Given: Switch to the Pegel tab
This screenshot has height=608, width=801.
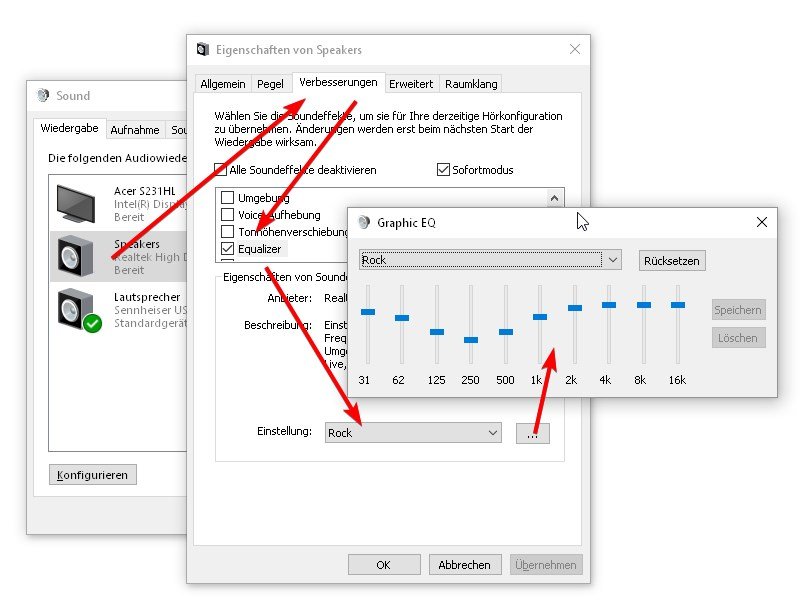Looking at the screenshot, I should (x=271, y=83).
